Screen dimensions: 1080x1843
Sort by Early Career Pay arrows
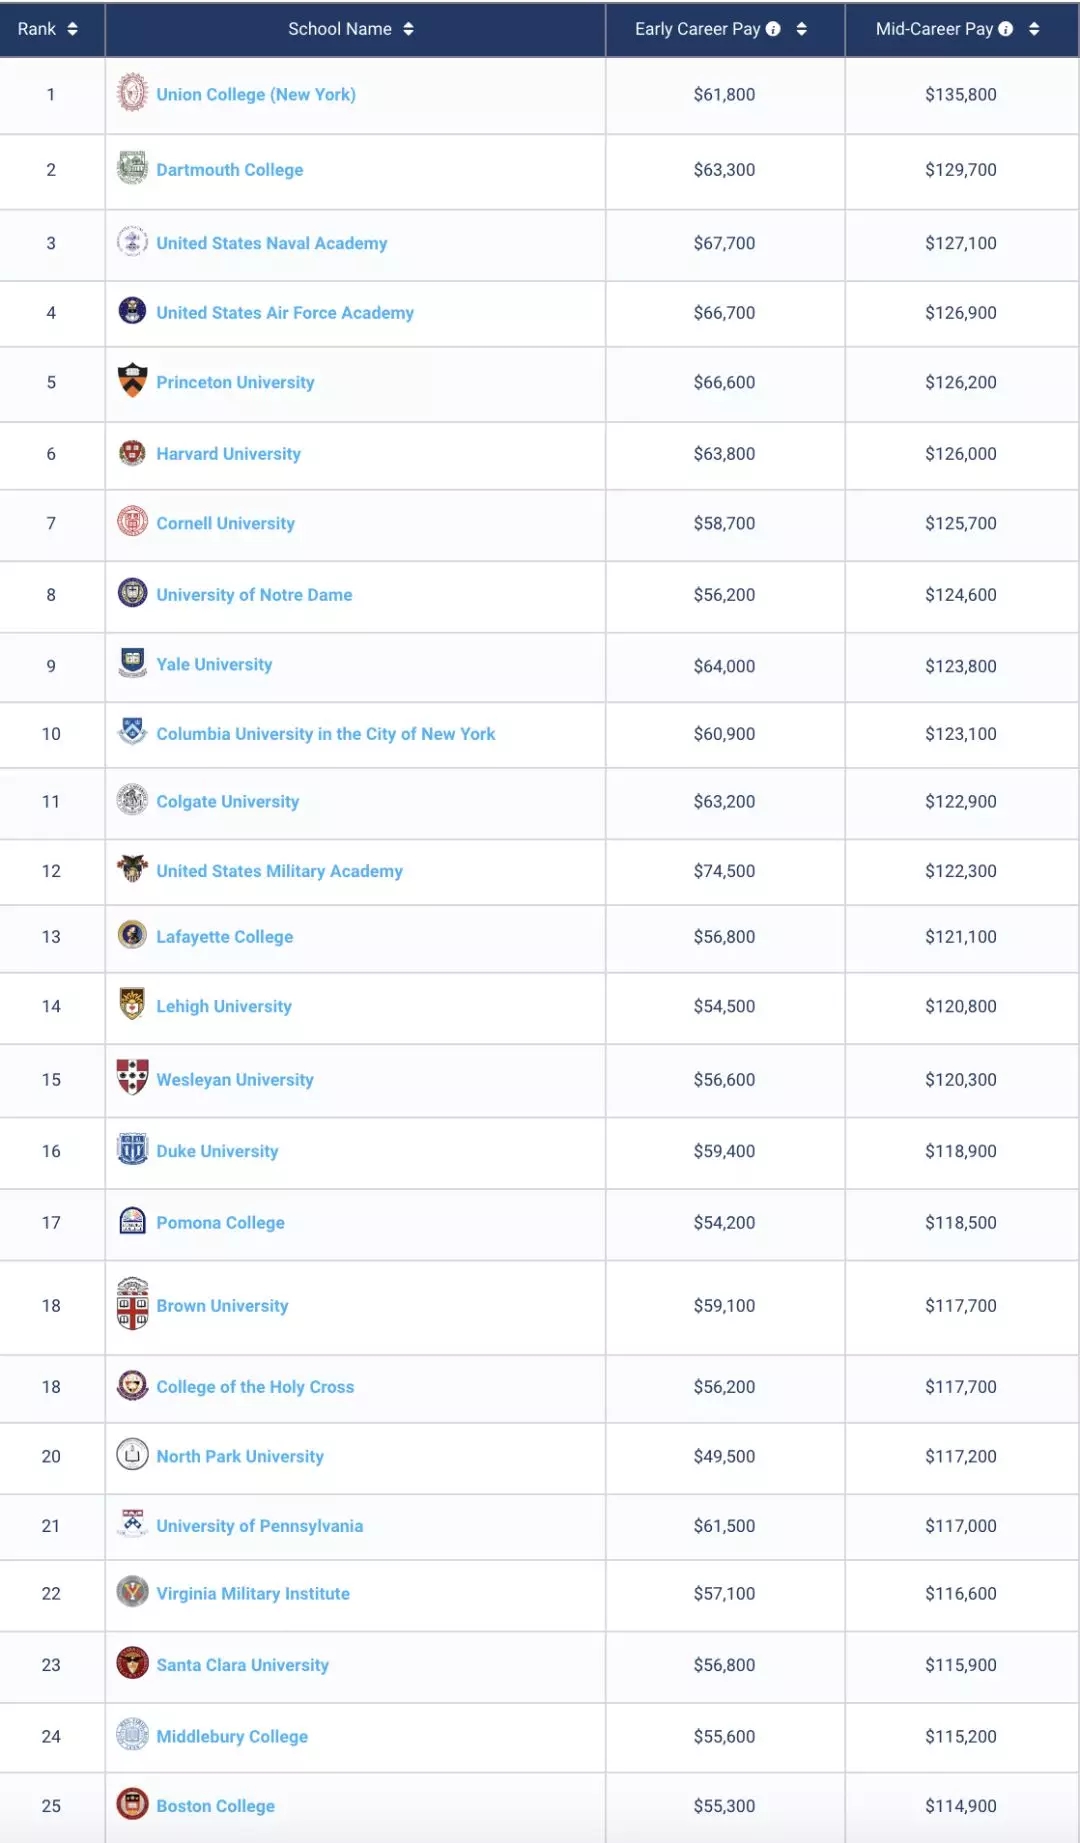(x=801, y=29)
